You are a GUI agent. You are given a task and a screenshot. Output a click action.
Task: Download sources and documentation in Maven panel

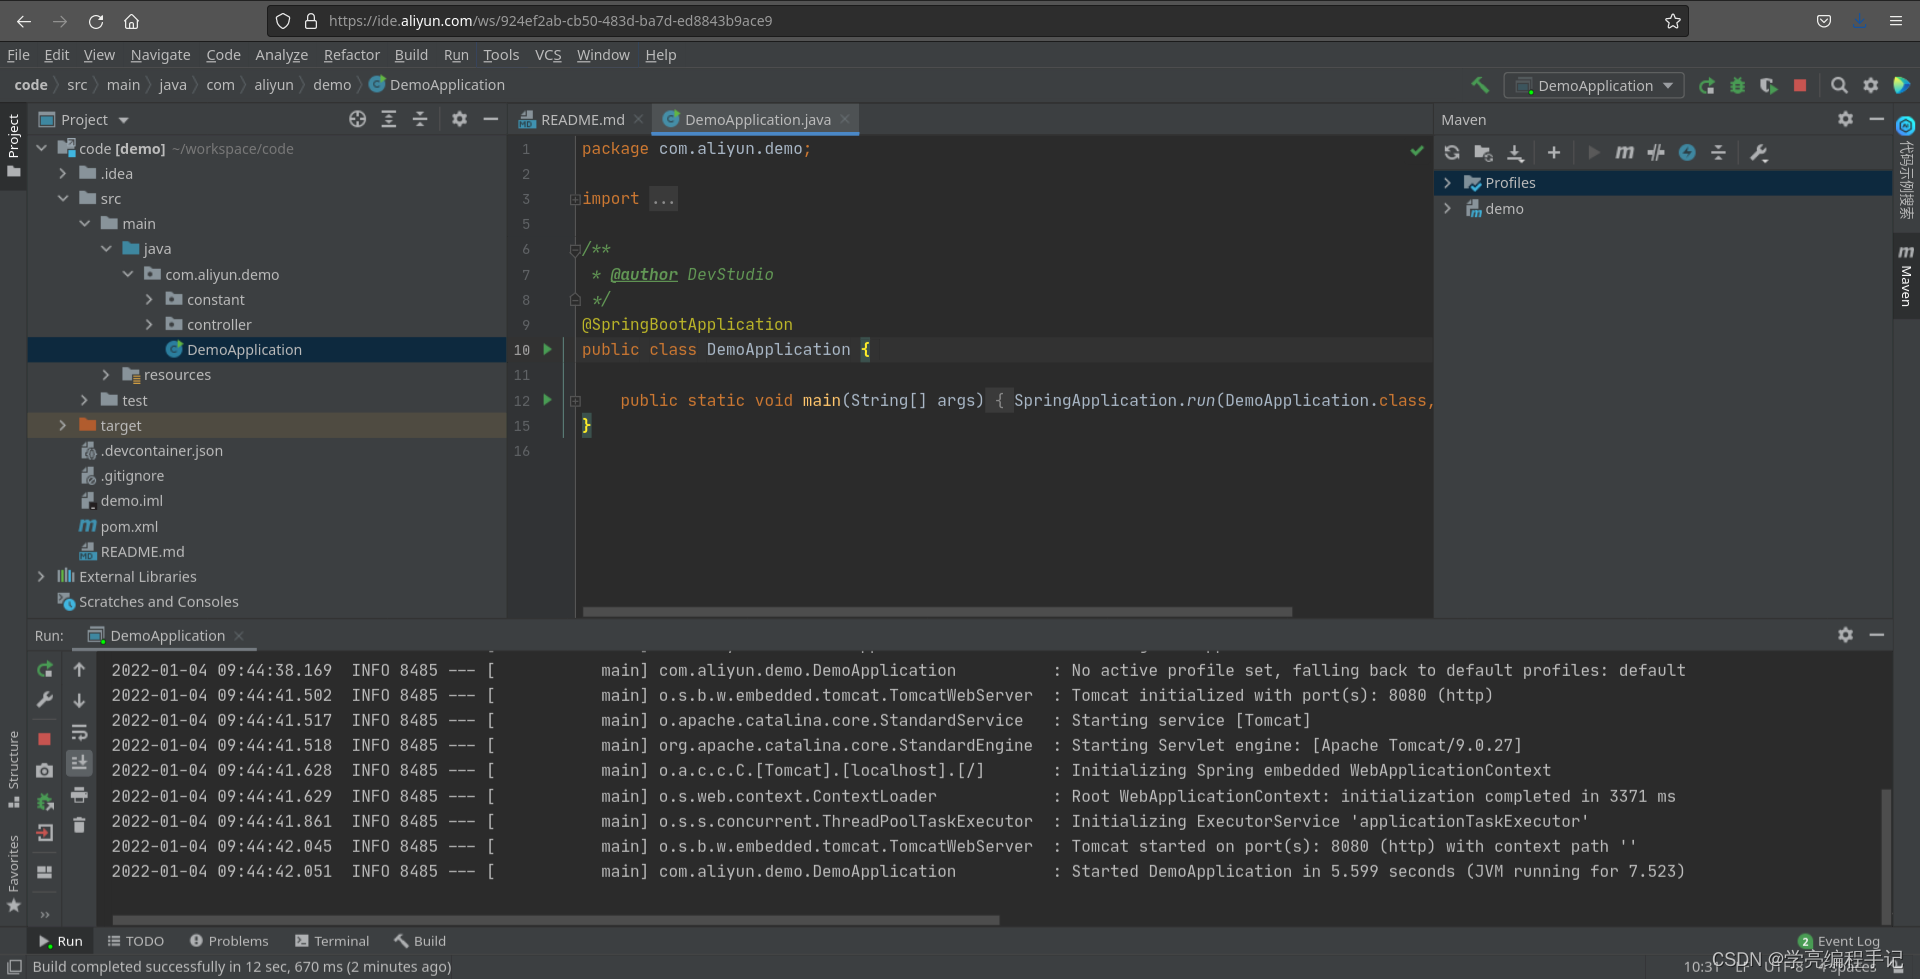(1515, 152)
